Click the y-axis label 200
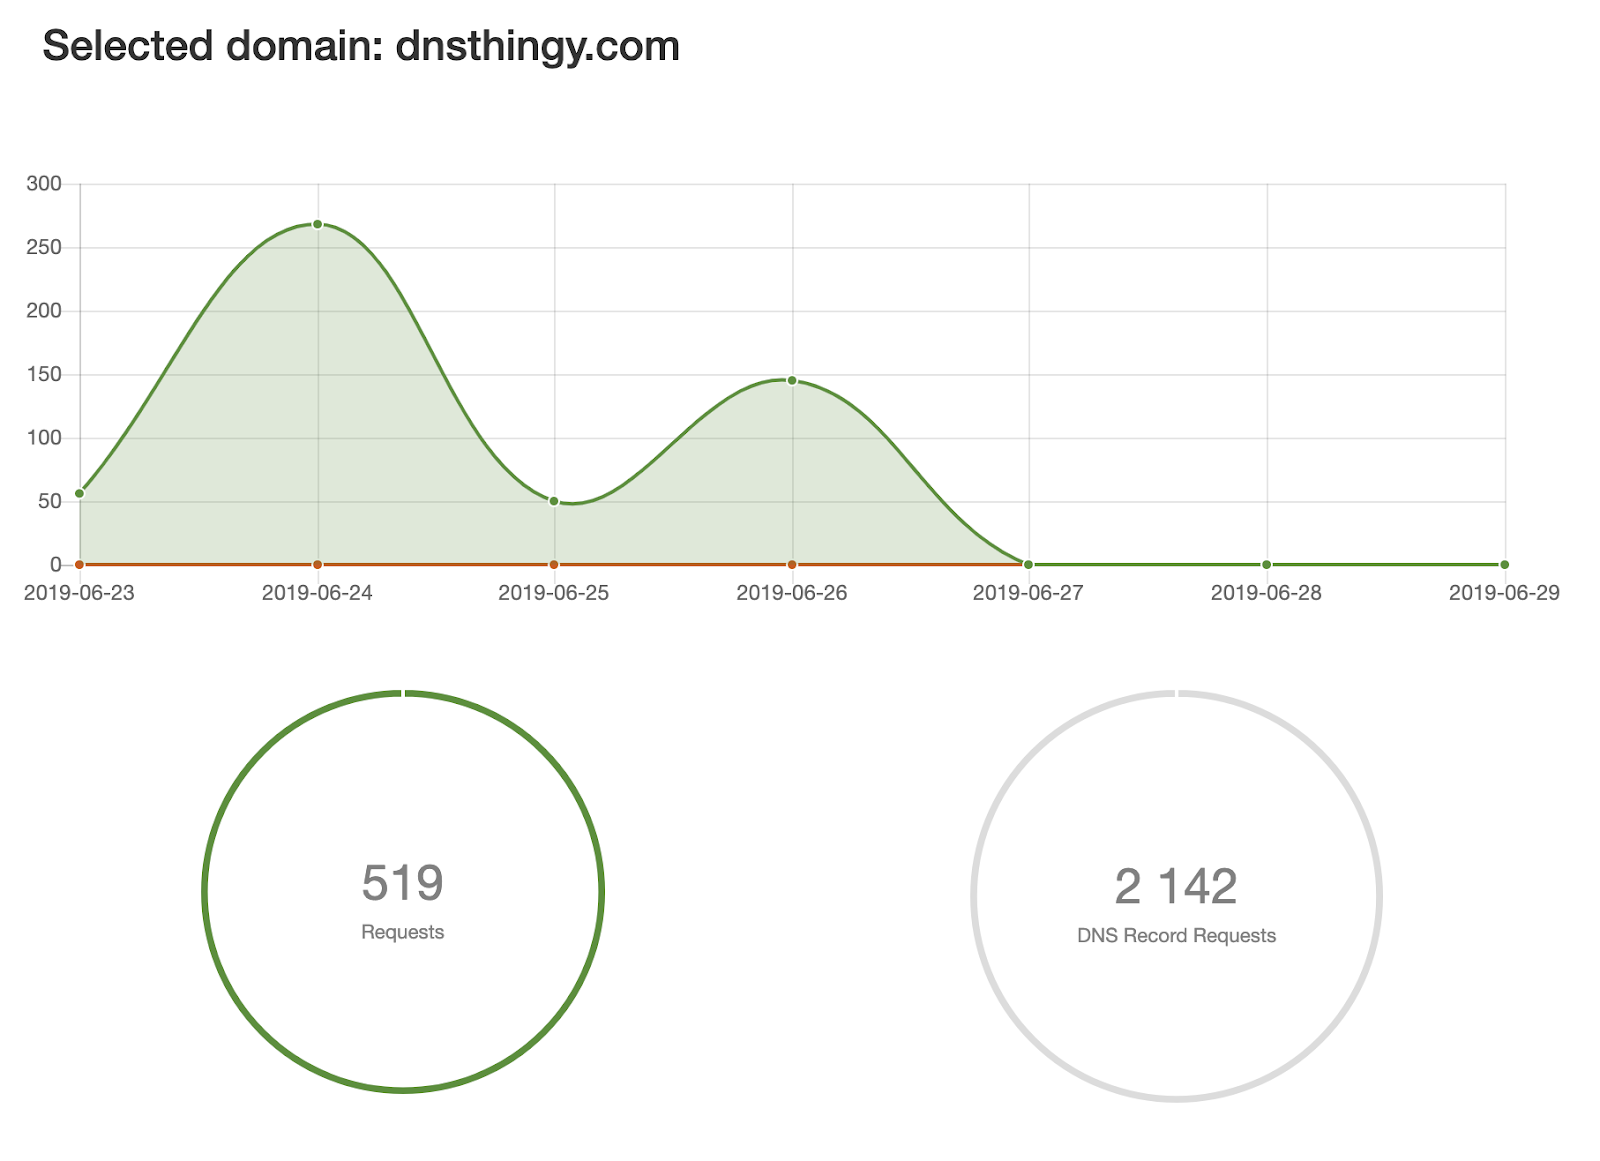 tap(44, 311)
